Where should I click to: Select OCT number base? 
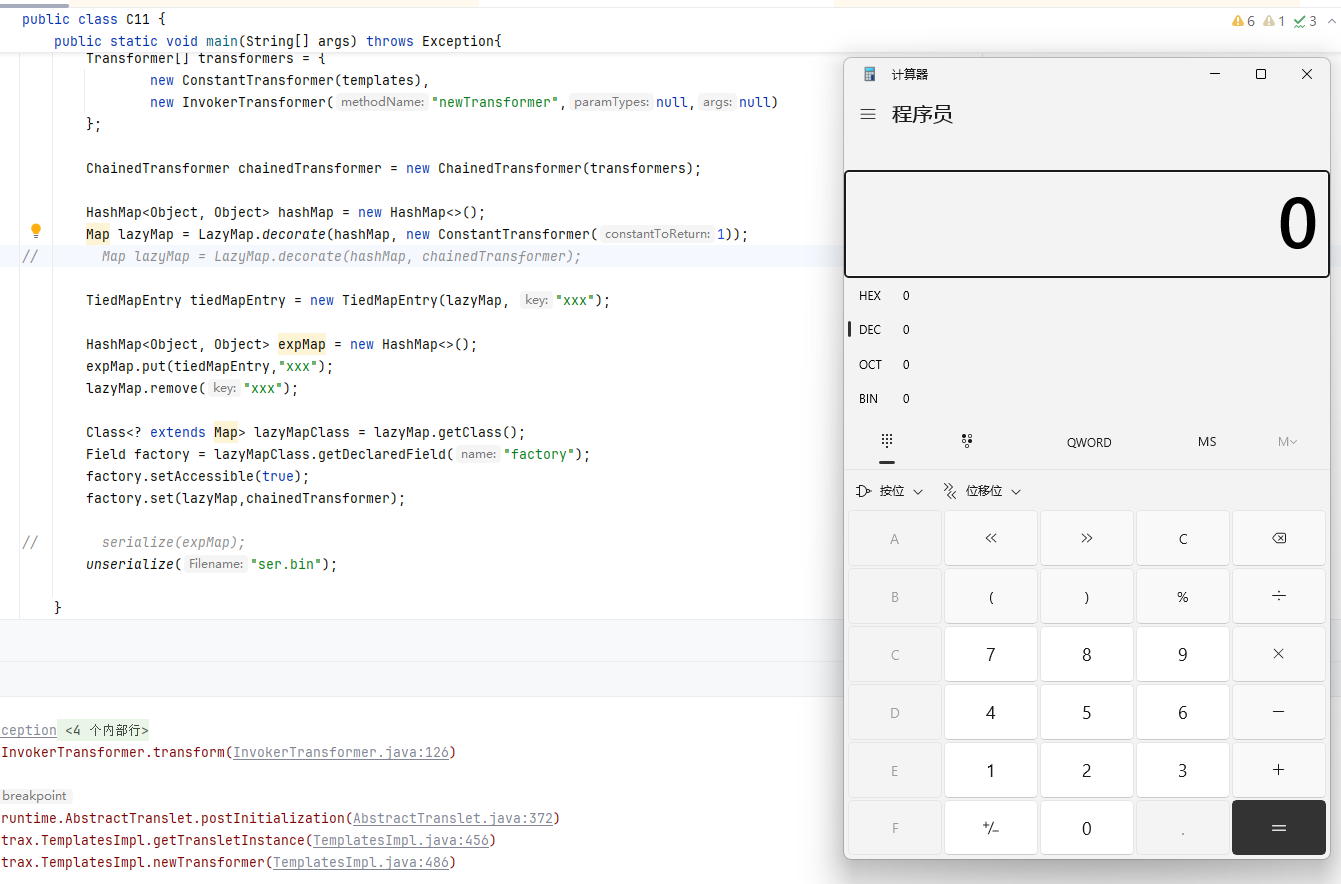1087,364
